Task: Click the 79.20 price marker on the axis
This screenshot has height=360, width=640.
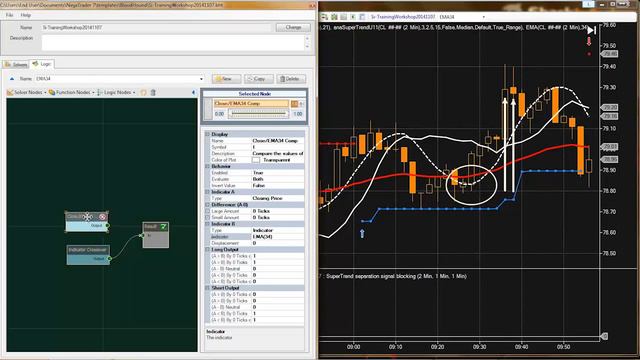Action: (x=610, y=108)
